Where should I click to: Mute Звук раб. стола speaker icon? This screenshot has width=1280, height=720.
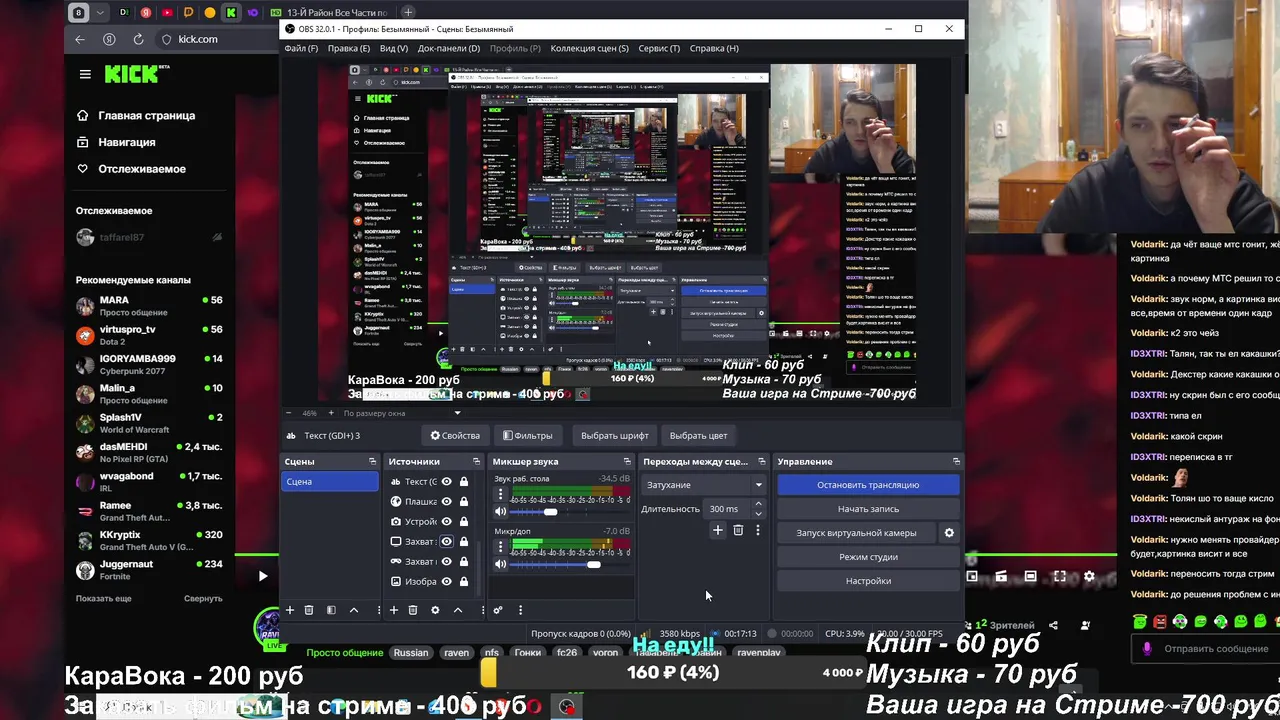coord(501,512)
